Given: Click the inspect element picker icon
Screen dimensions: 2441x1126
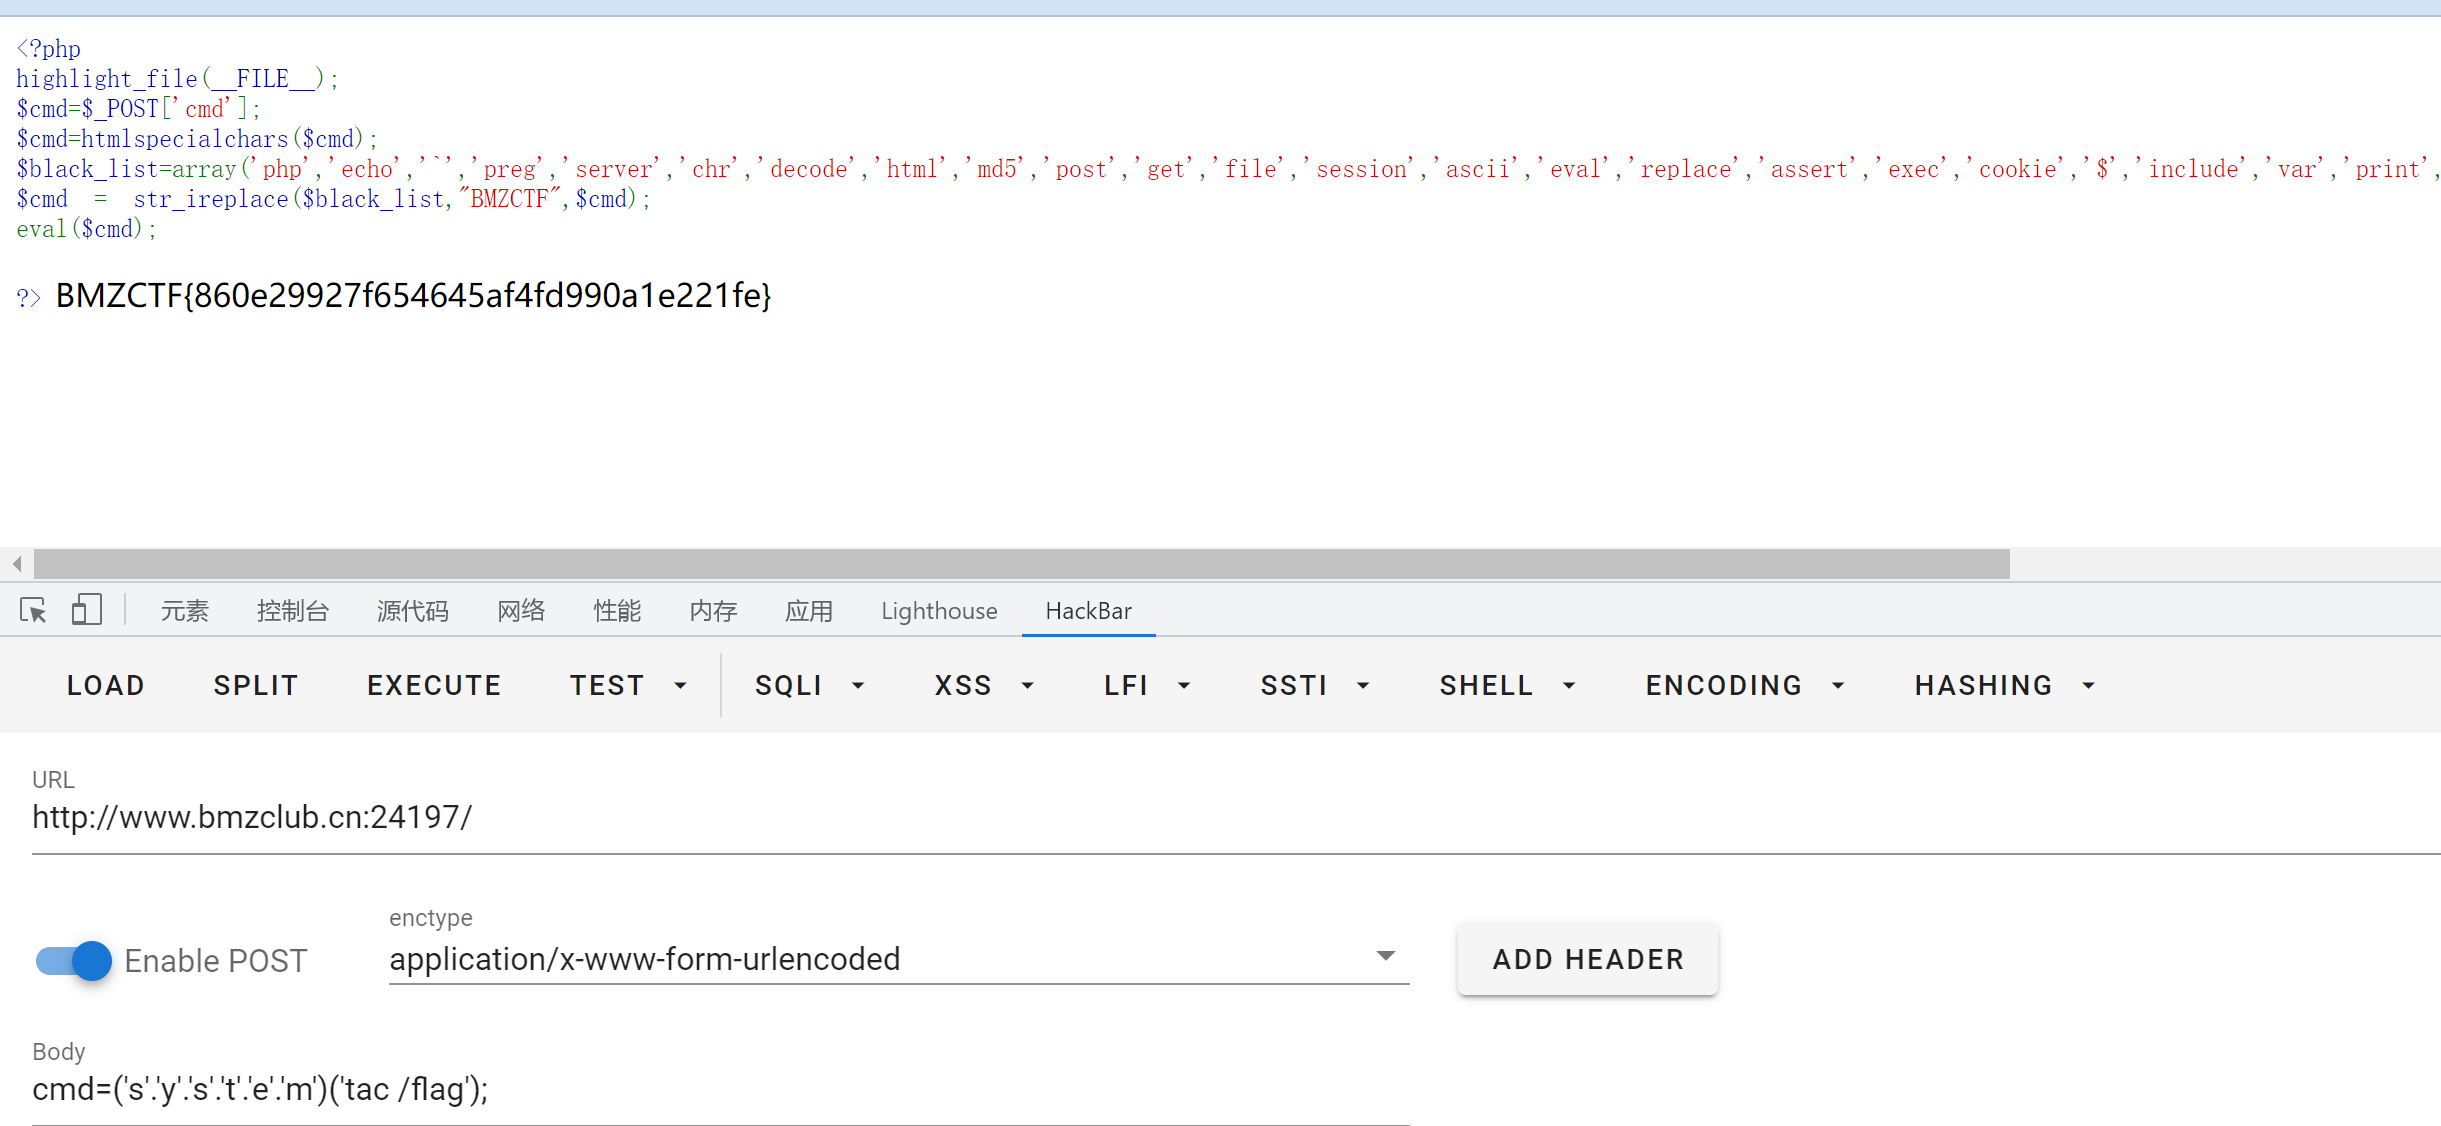Looking at the screenshot, I should [x=33, y=610].
